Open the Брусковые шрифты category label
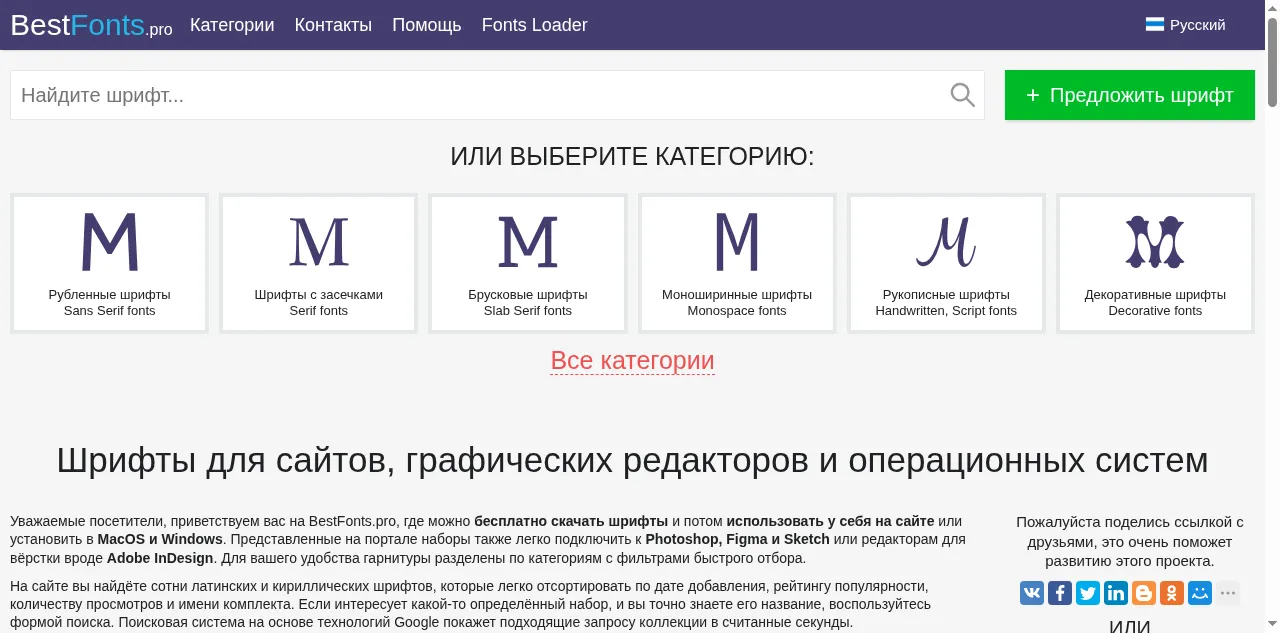Viewport: 1280px width, 633px height. pos(528,295)
